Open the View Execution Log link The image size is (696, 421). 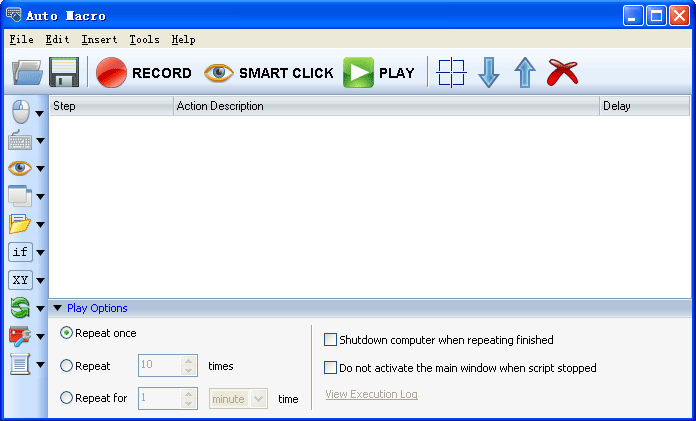pyautogui.click(x=371, y=395)
